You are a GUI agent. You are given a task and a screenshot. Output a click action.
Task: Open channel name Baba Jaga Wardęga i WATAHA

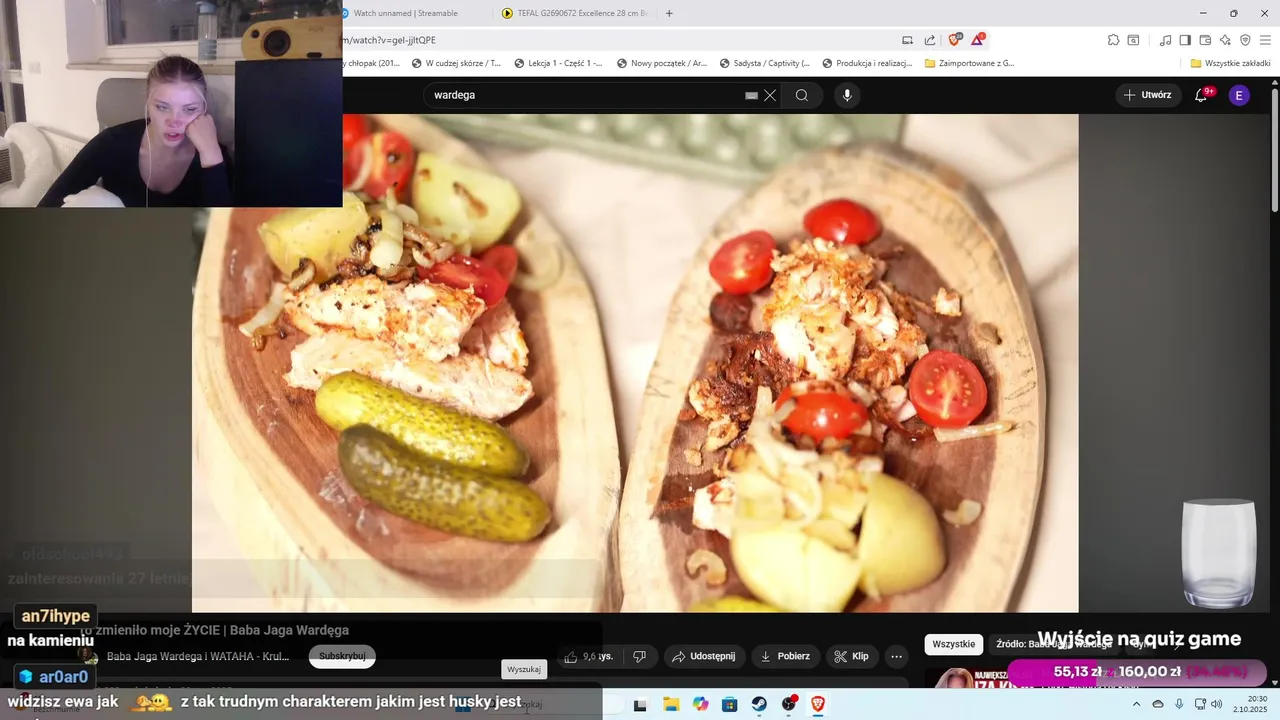pyautogui.click(x=198, y=656)
